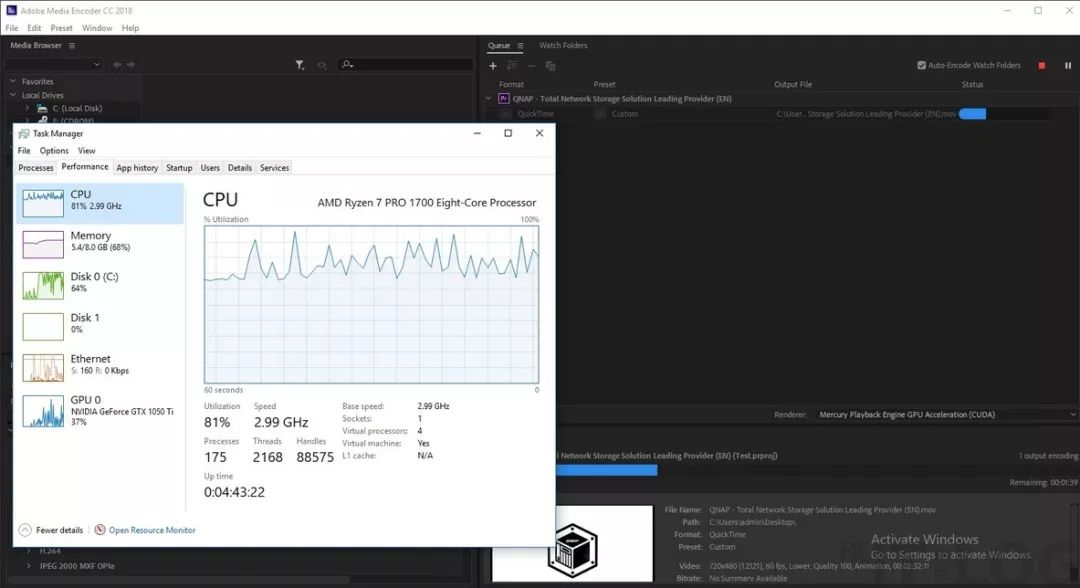Open the Queue panel menu icon

tap(520, 45)
